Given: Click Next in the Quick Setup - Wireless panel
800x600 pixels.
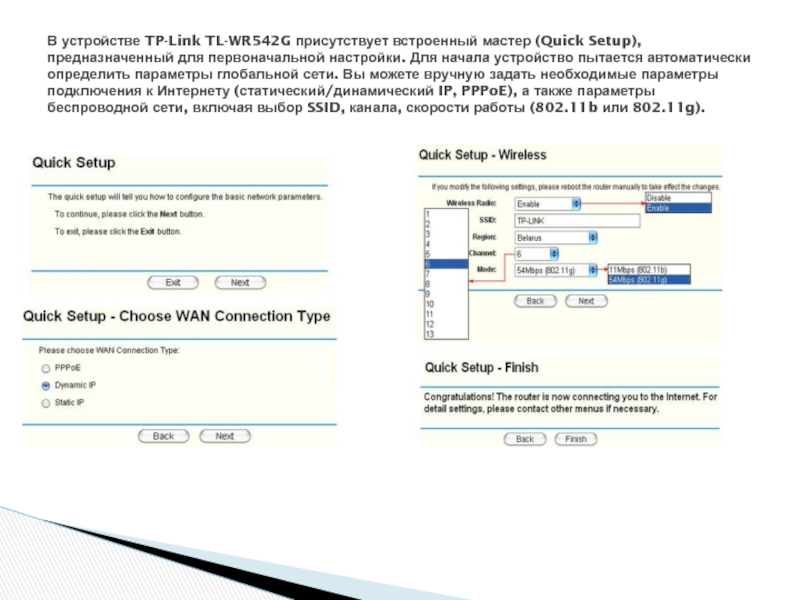Looking at the screenshot, I should [586, 301].
